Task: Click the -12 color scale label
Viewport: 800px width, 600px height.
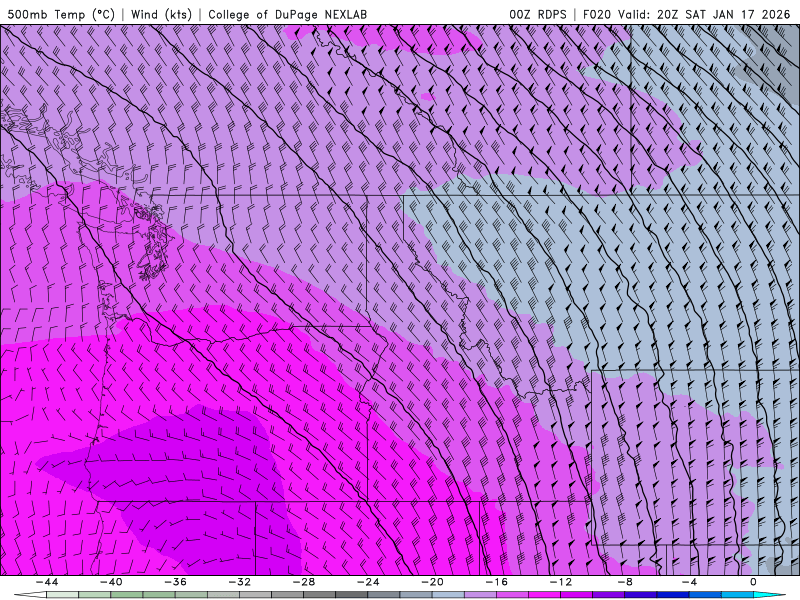Action: (x=561, y=582)
